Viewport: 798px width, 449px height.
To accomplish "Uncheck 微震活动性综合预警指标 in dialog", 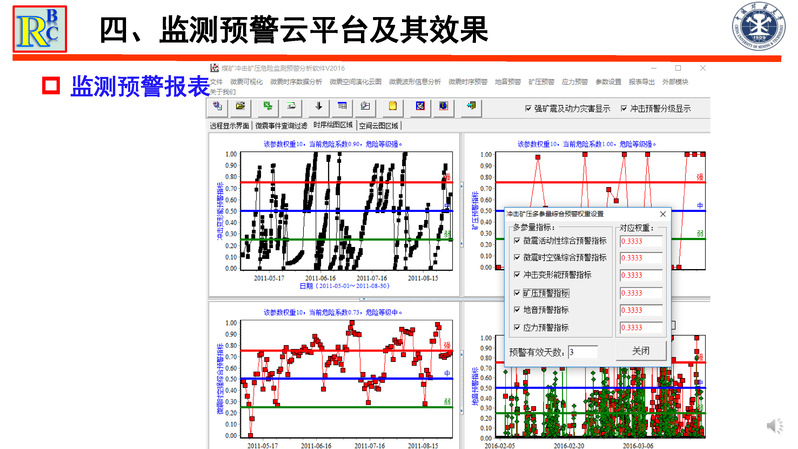I will click(517, 240).
